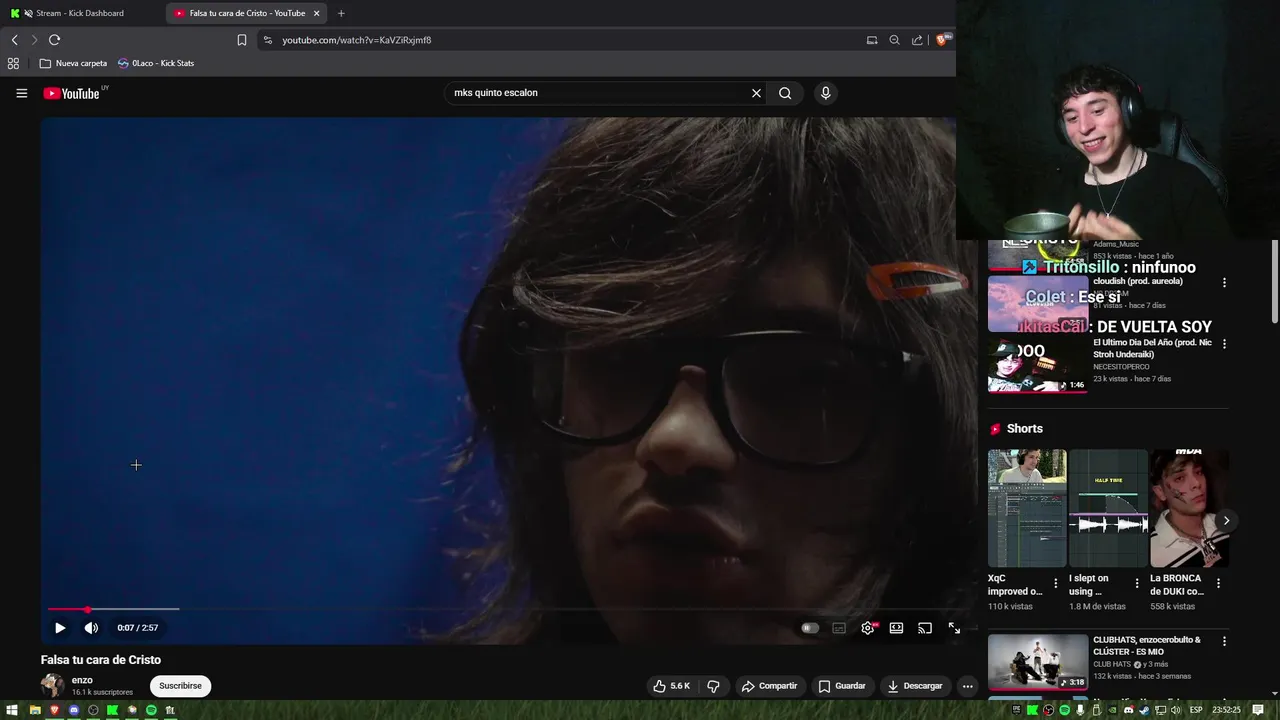The width and height of the screenshot is (1280, 720).
Task: Open File Explorer from taskbar
Action: coord(35,710)
